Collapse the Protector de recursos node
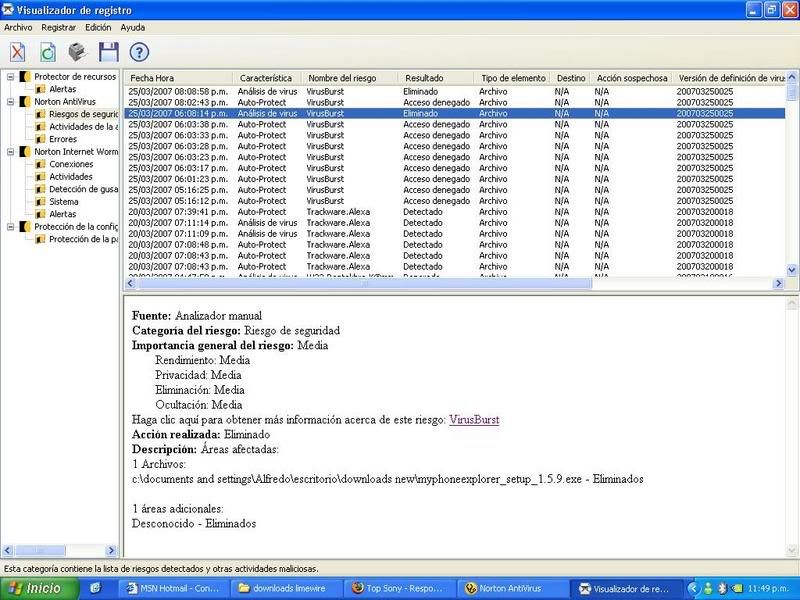The image size is (800, 600). click(x=10, y=77)
